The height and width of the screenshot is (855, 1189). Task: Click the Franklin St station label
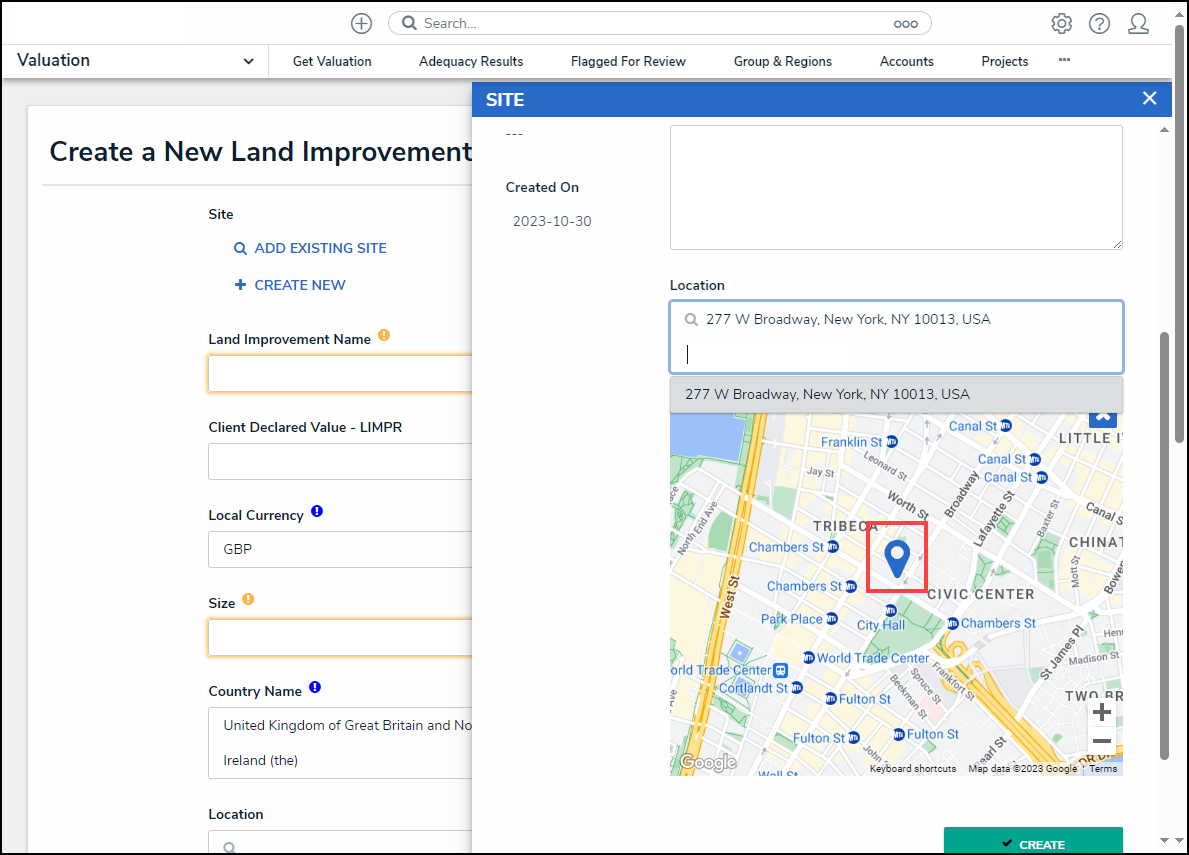pos(852,442)
